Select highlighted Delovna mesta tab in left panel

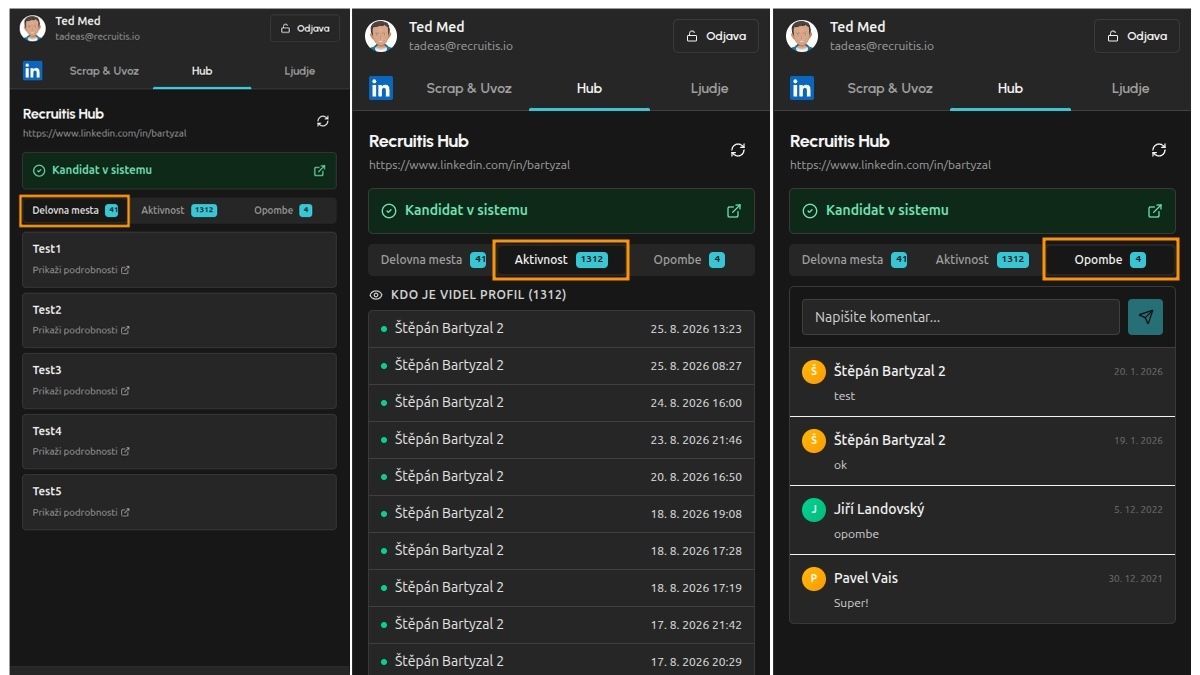75,211
